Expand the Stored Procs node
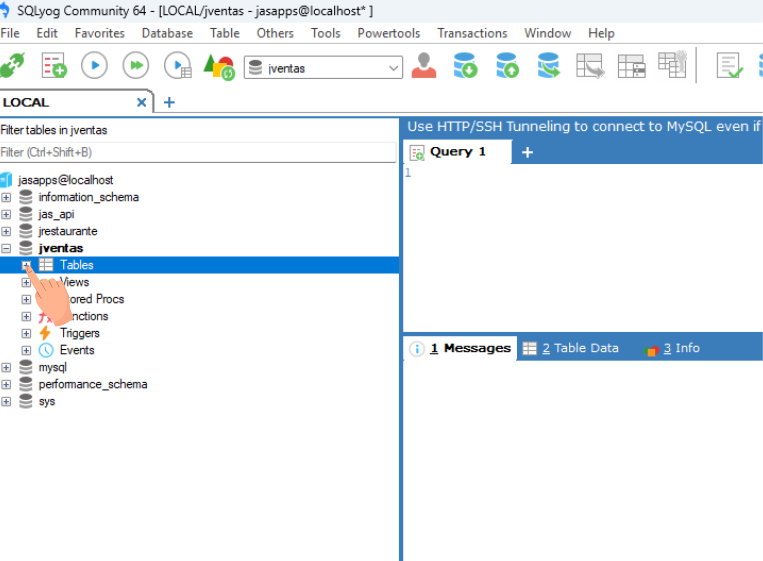 pos(26,300)
